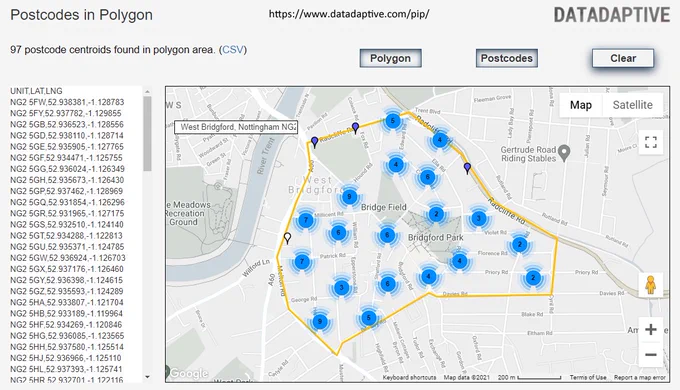680x390 pixels.
Task: Click the blue pin marker near A60 on Radcliffe Rd
Action: tap(315, 142)
